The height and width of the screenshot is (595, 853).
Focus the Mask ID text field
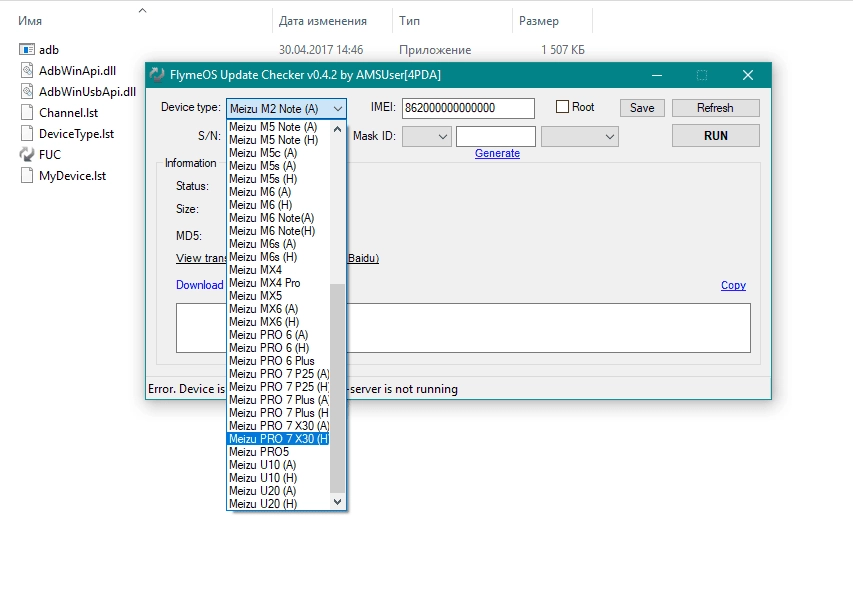[496, 137]
